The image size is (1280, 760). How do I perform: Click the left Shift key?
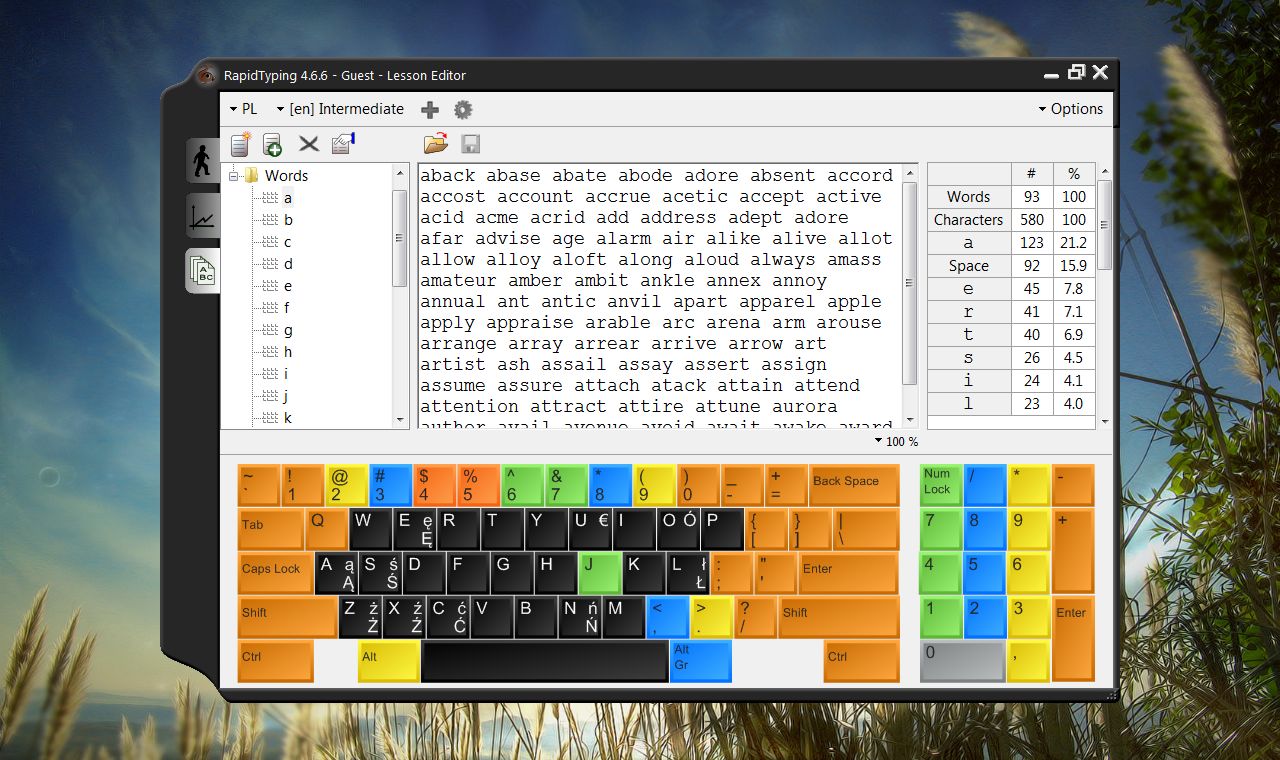point(288,617)
